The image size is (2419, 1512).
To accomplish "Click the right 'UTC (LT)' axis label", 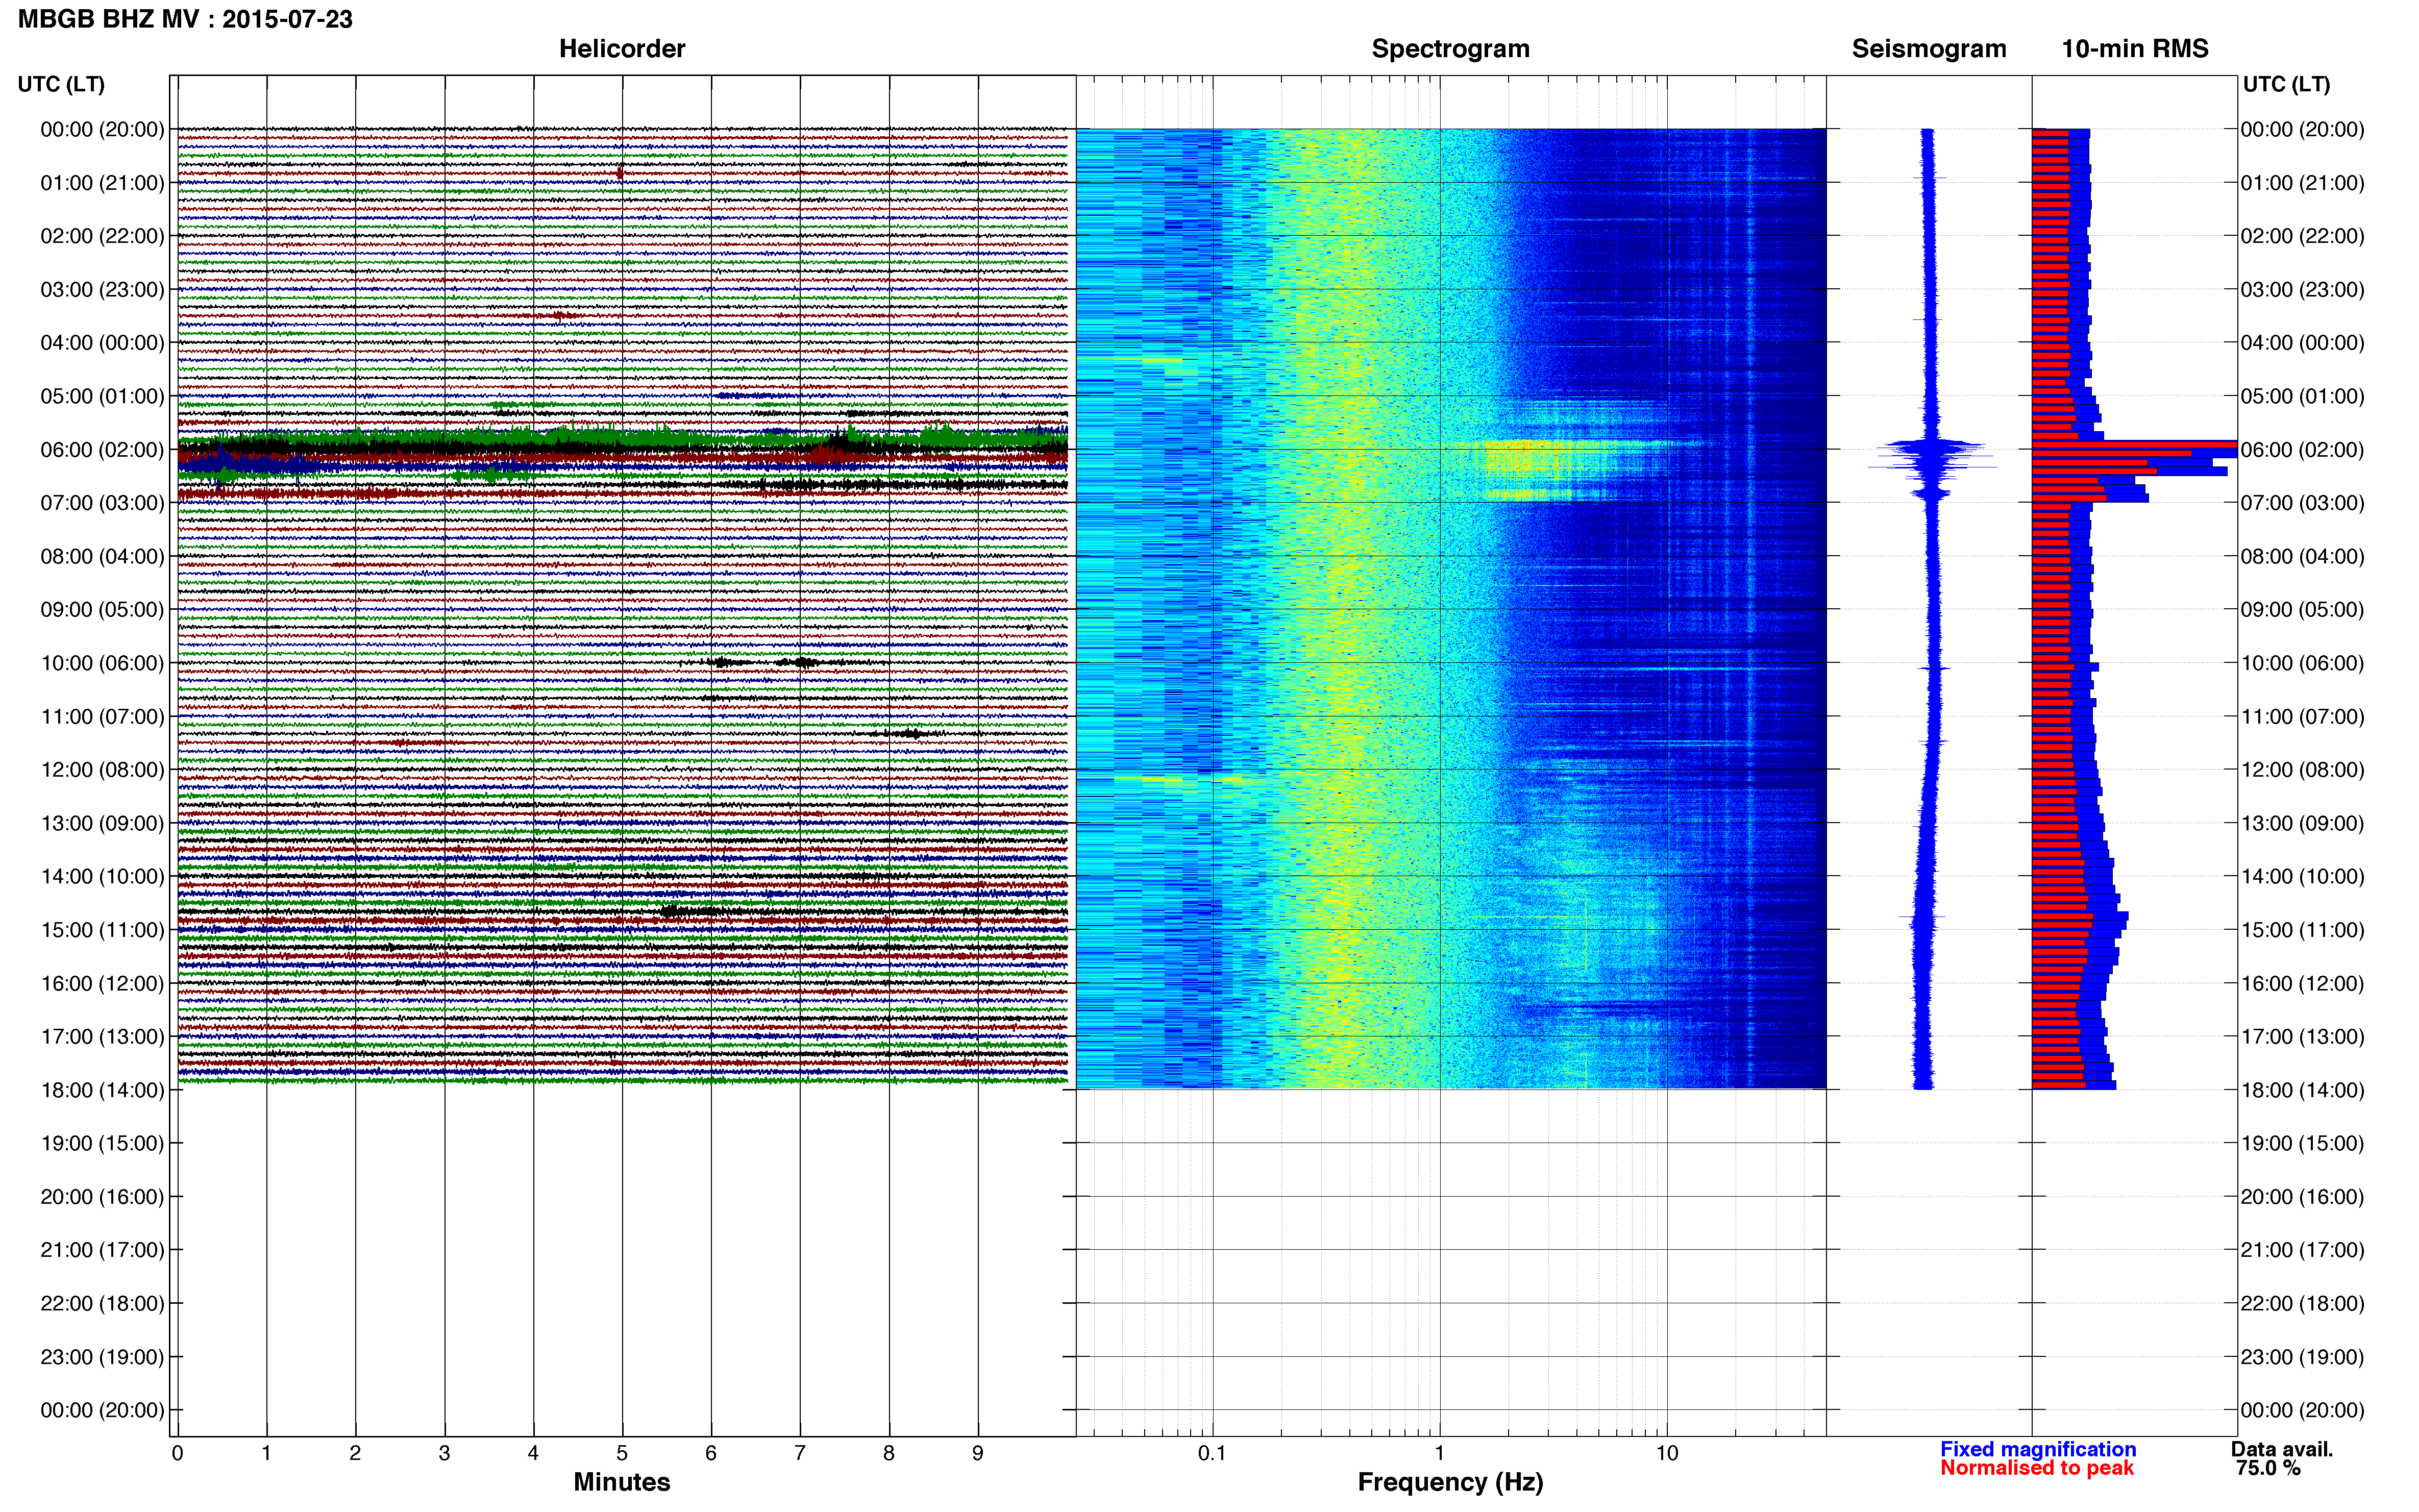I will pos(2286,84).
